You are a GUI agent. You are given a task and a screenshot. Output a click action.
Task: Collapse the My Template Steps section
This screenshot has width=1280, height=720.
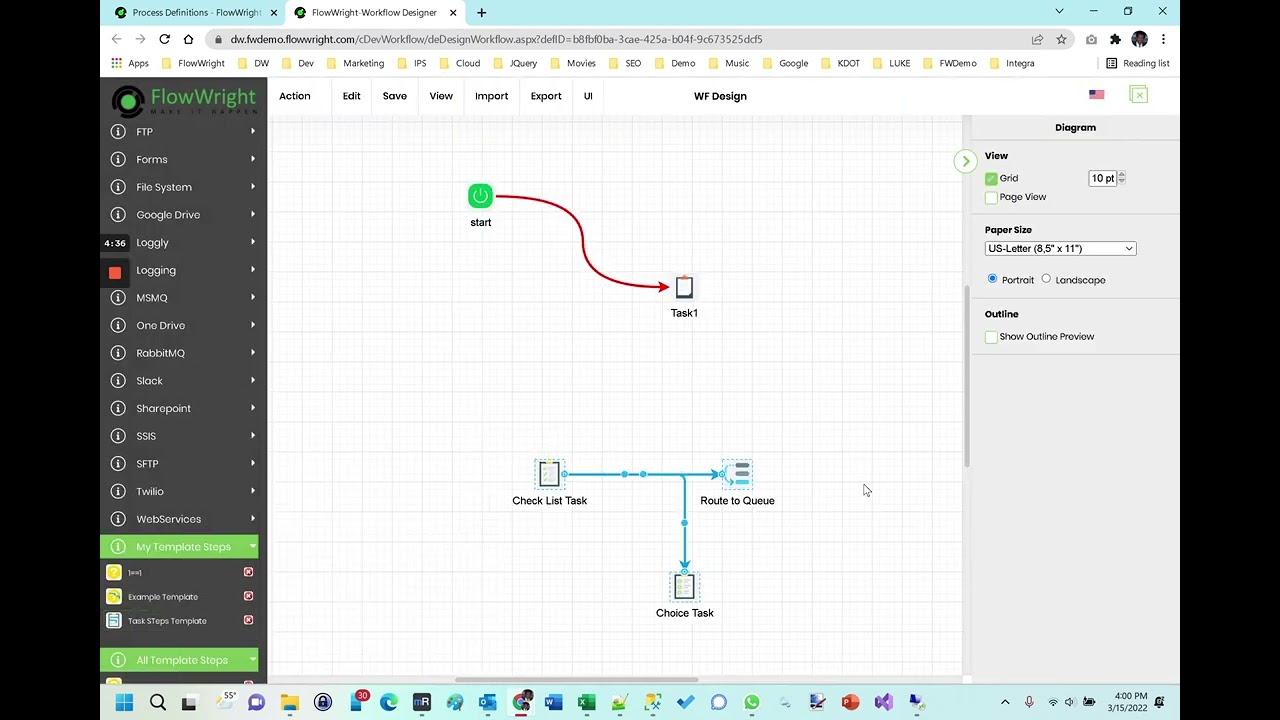(179, 547)
